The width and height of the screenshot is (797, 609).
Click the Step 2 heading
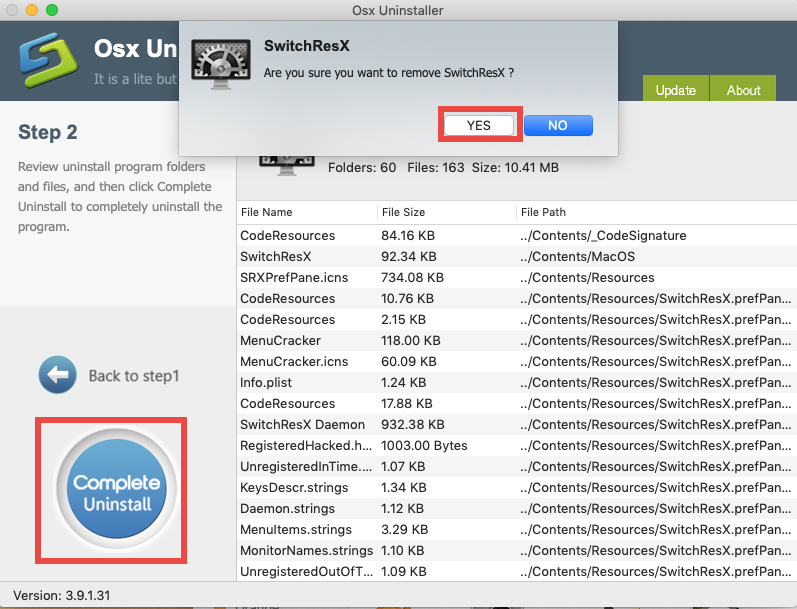(48, 132)
